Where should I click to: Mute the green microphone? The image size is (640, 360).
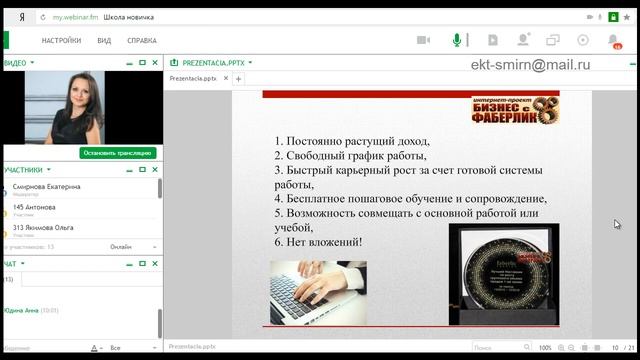point(457,40)
